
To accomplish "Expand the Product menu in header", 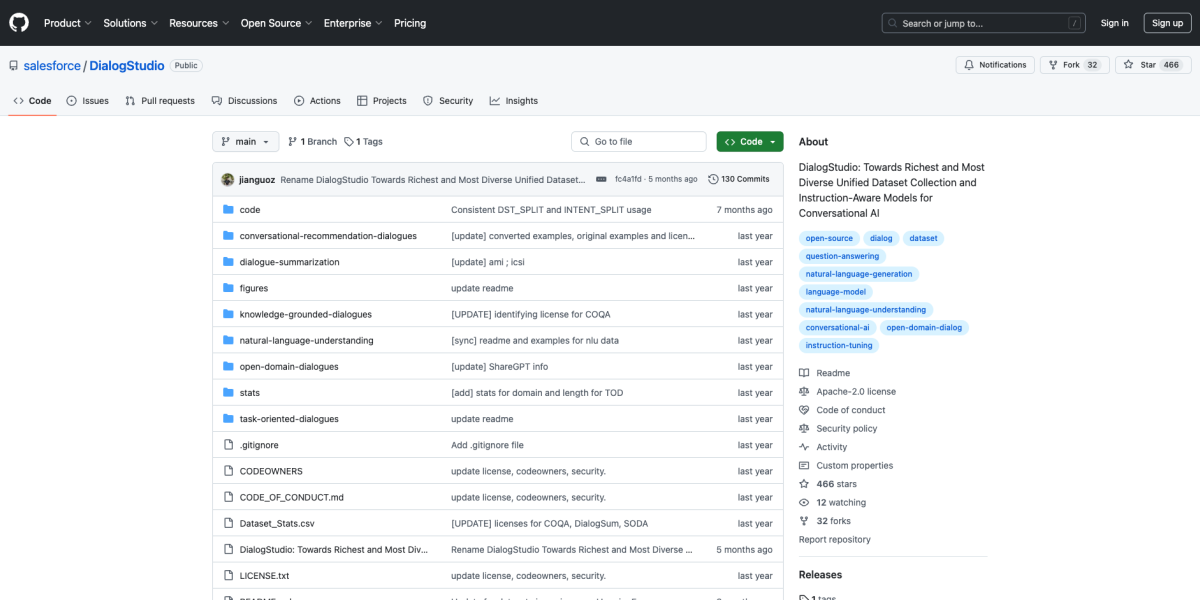I will [67, 23].
